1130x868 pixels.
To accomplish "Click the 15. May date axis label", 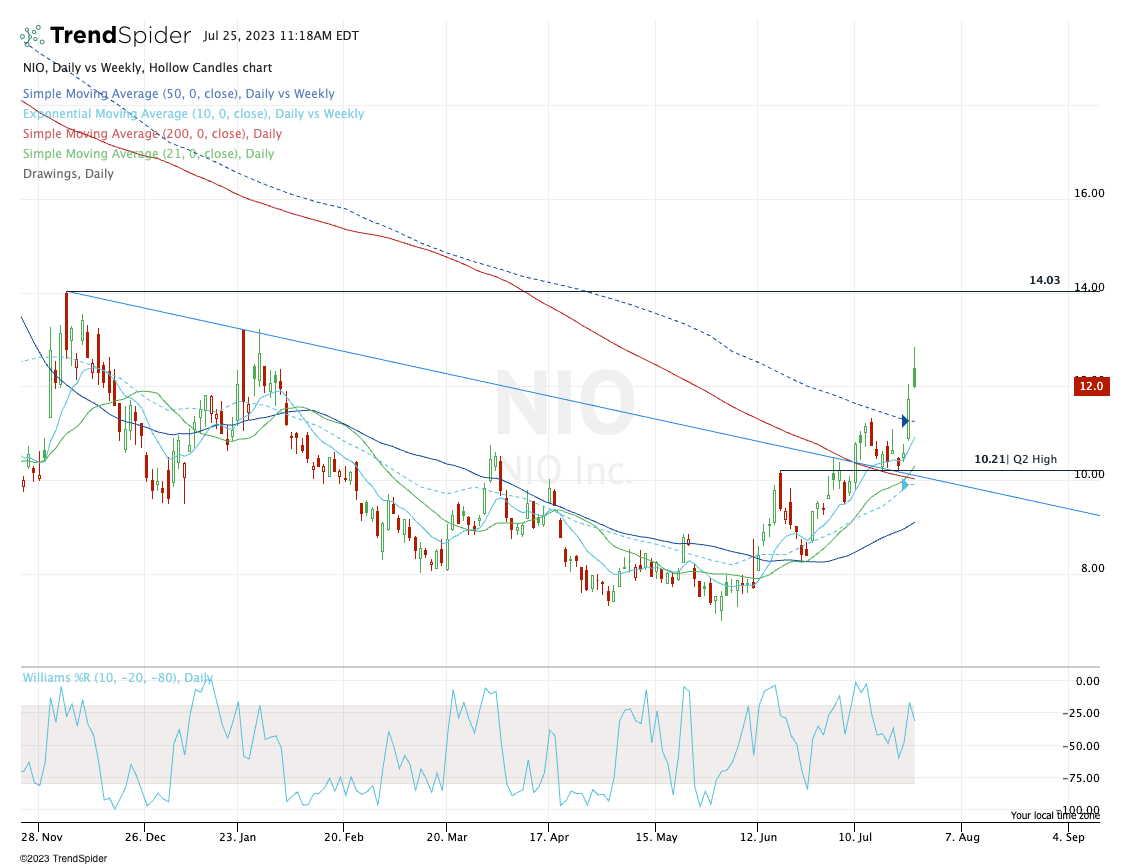I will tap(656, 837).
